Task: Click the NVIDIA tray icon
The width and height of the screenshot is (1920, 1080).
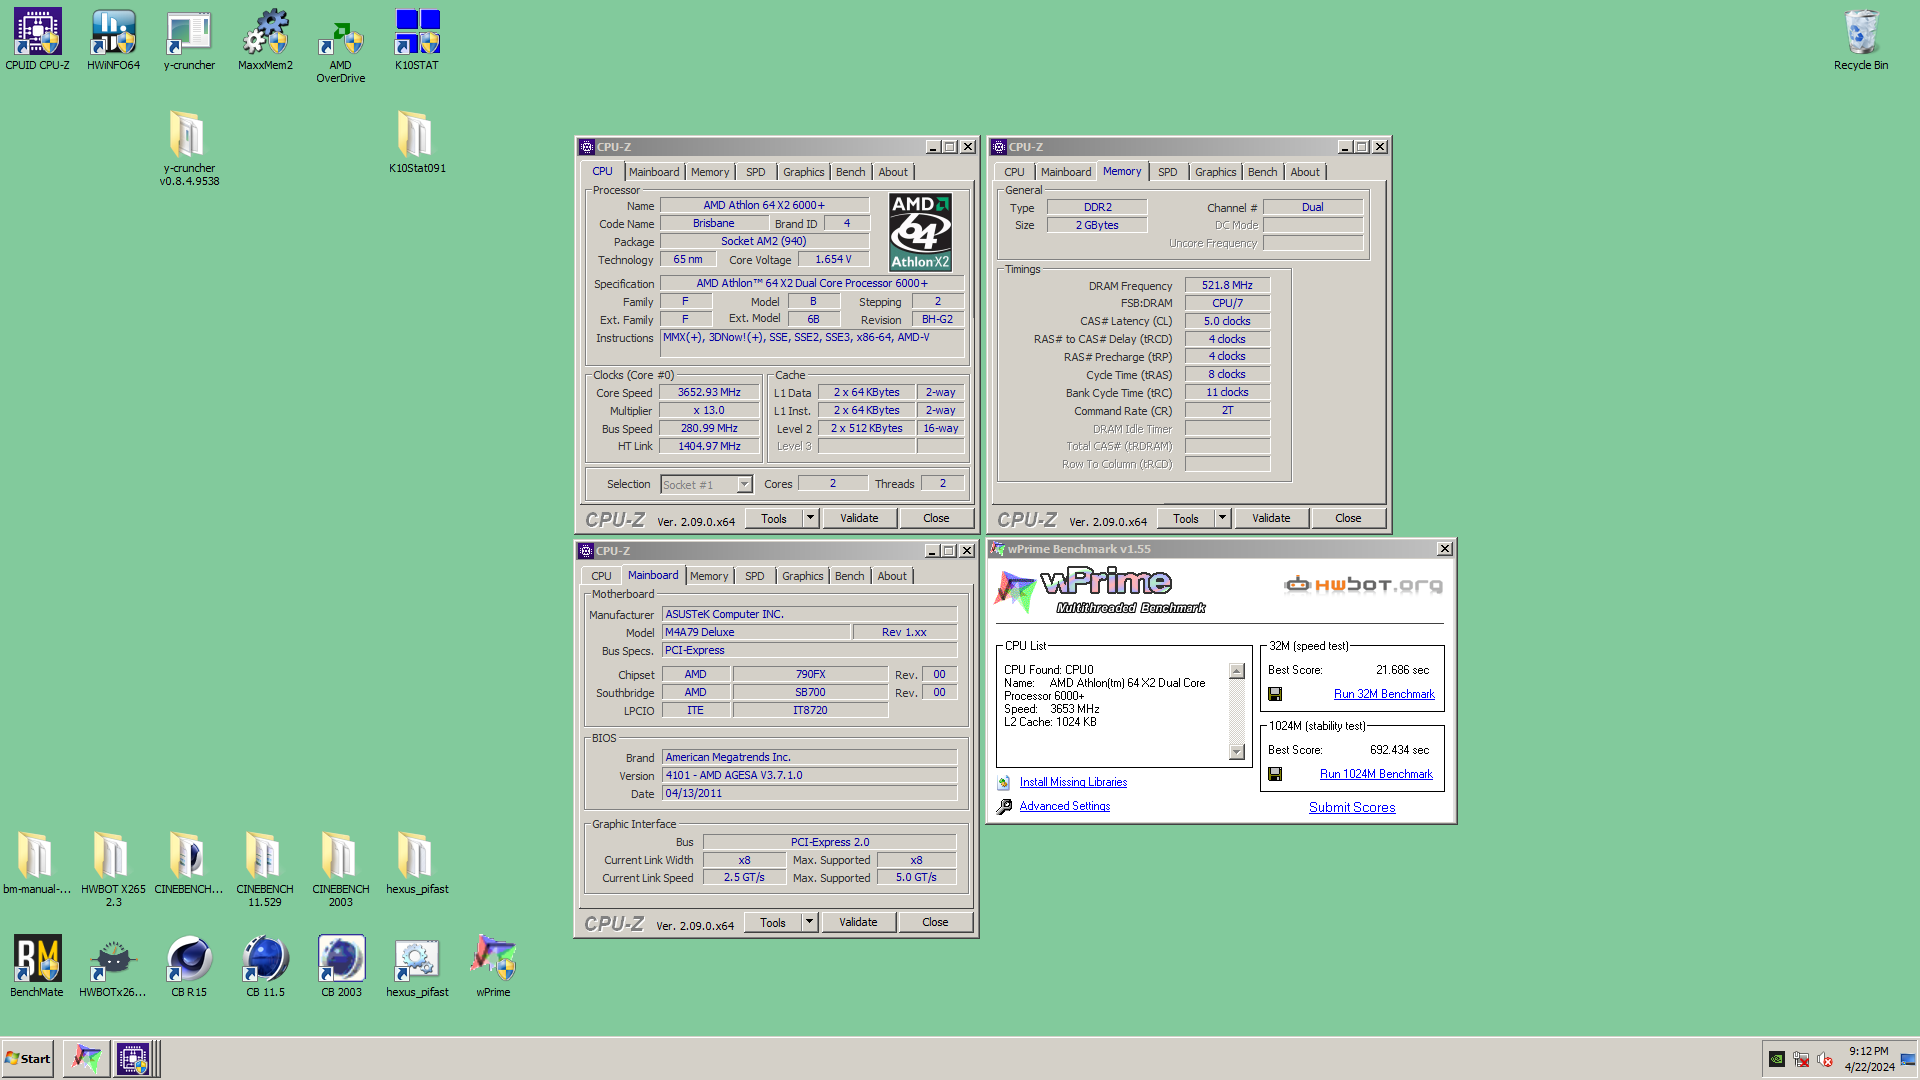Action: (1777, 1059)
